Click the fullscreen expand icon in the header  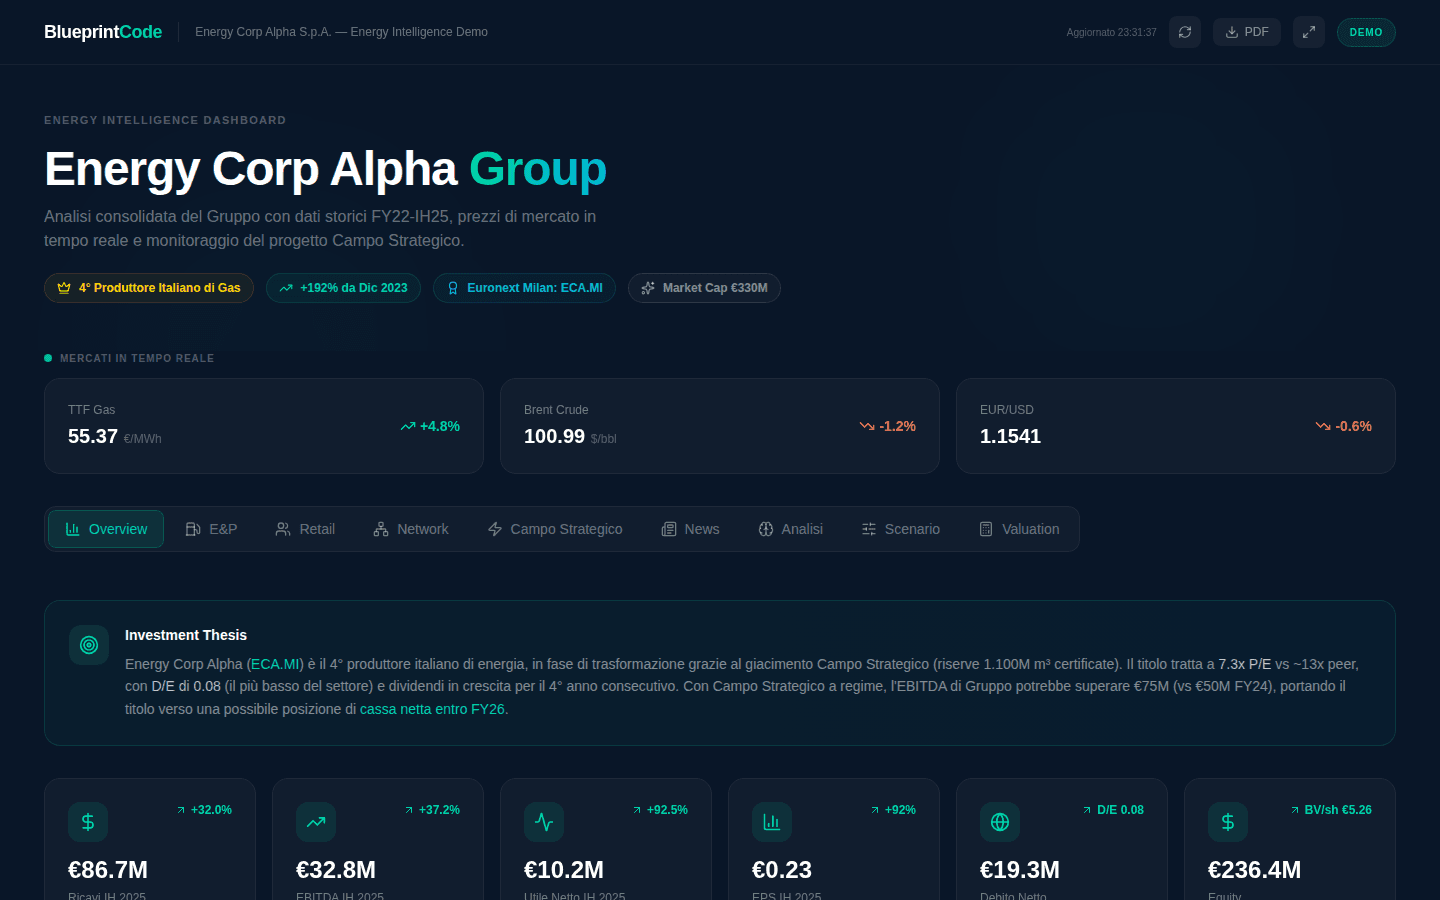pos(1308,32)
